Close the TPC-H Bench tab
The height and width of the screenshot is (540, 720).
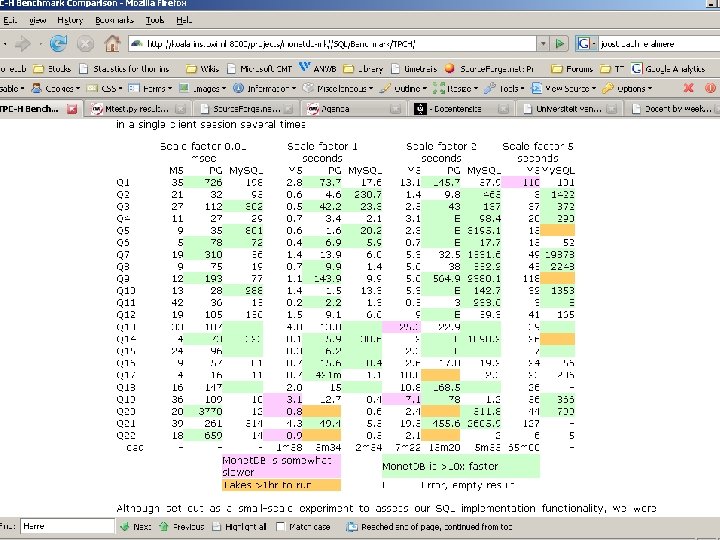point(72,109)
